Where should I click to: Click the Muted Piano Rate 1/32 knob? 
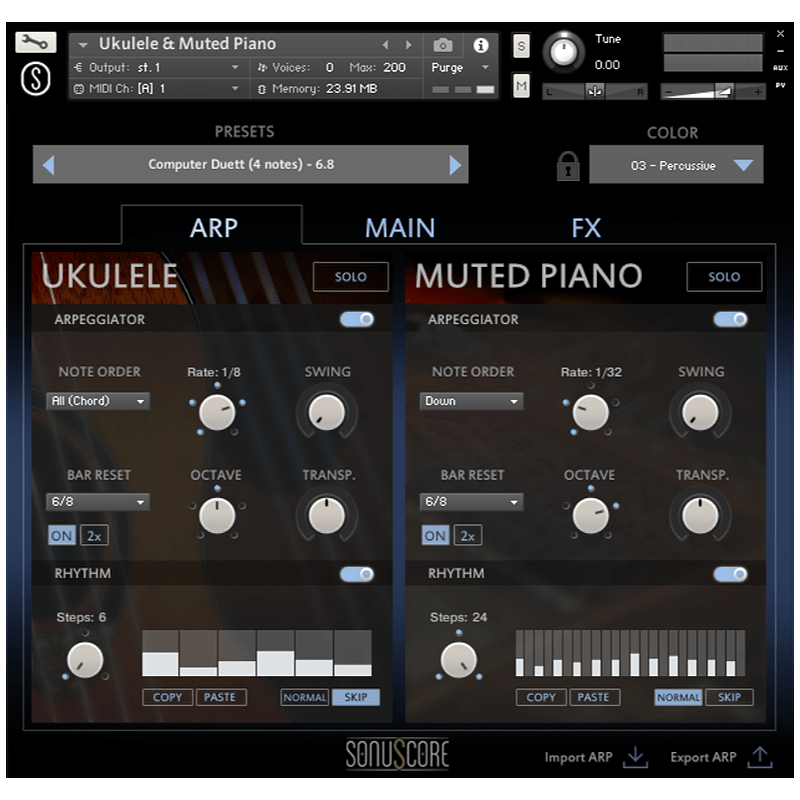tap(590, 412)
